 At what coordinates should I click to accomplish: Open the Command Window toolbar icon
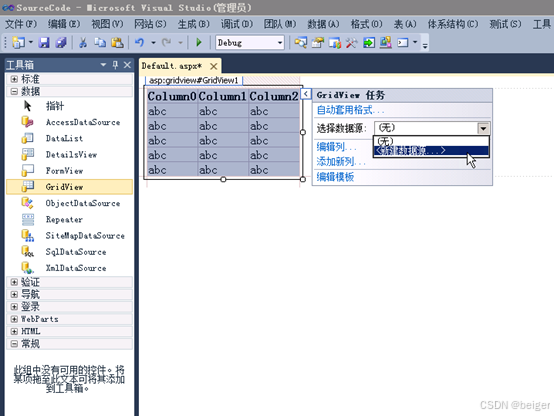pyautogui.click(x=403, y=43)
